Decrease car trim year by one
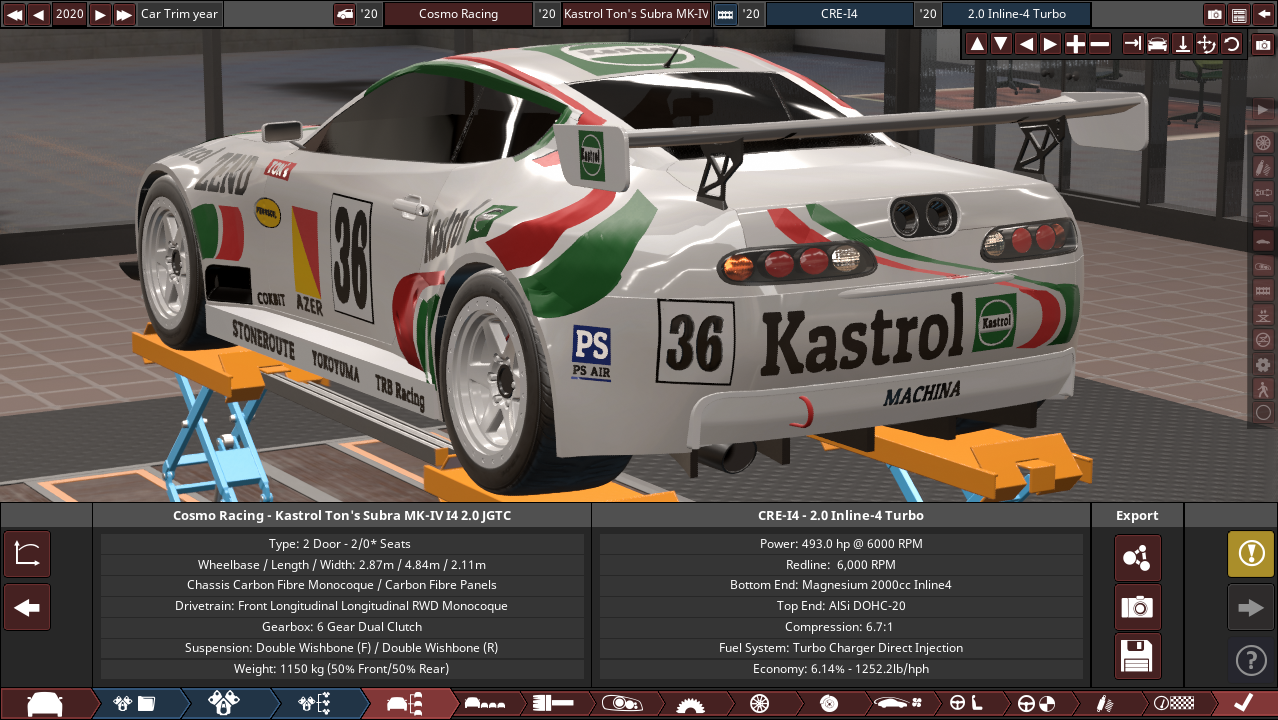 [x=39, y=14]
